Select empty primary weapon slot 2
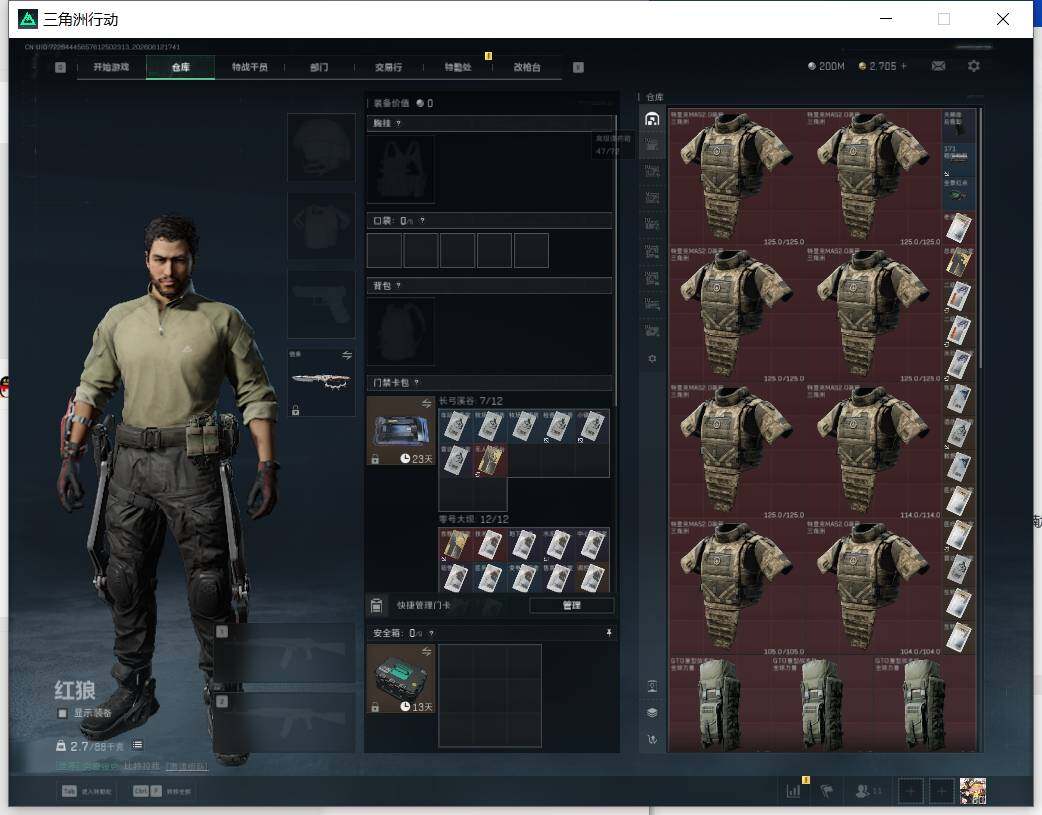Viewport: 1042px width, 815px height. (284, 722)
